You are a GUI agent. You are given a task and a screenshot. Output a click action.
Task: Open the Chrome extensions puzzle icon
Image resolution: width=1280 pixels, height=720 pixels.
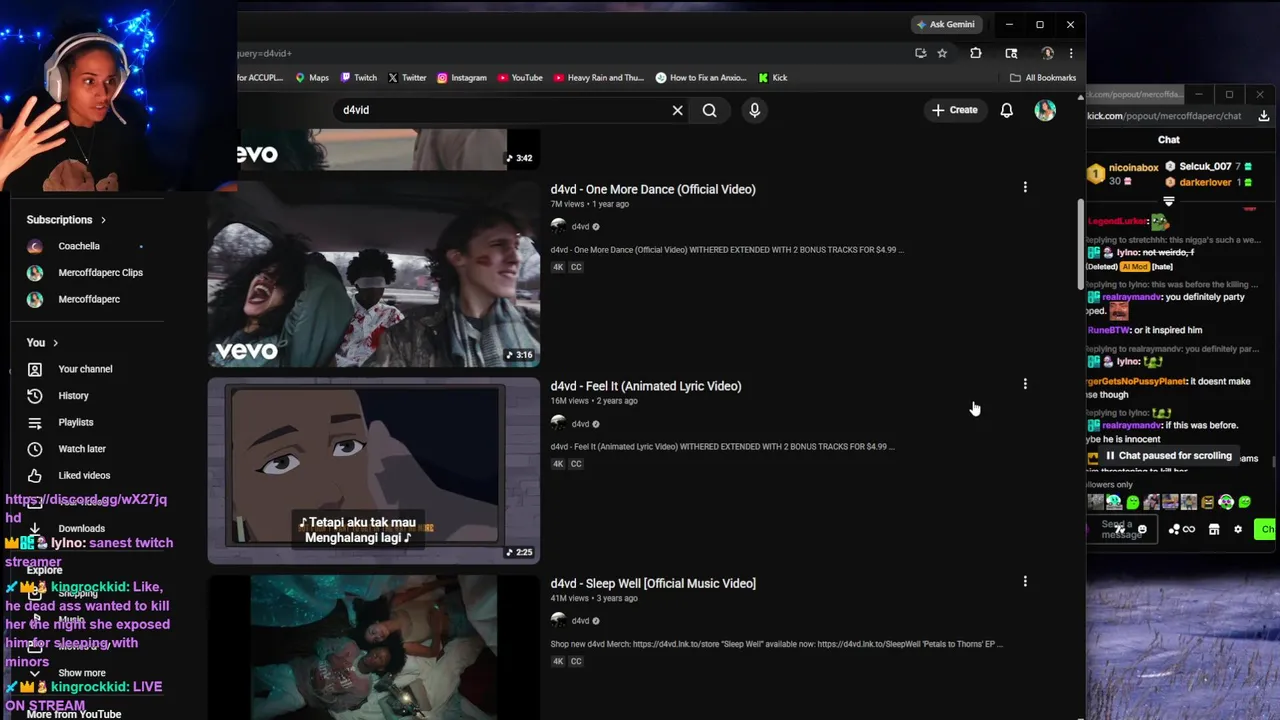[976, 53]
